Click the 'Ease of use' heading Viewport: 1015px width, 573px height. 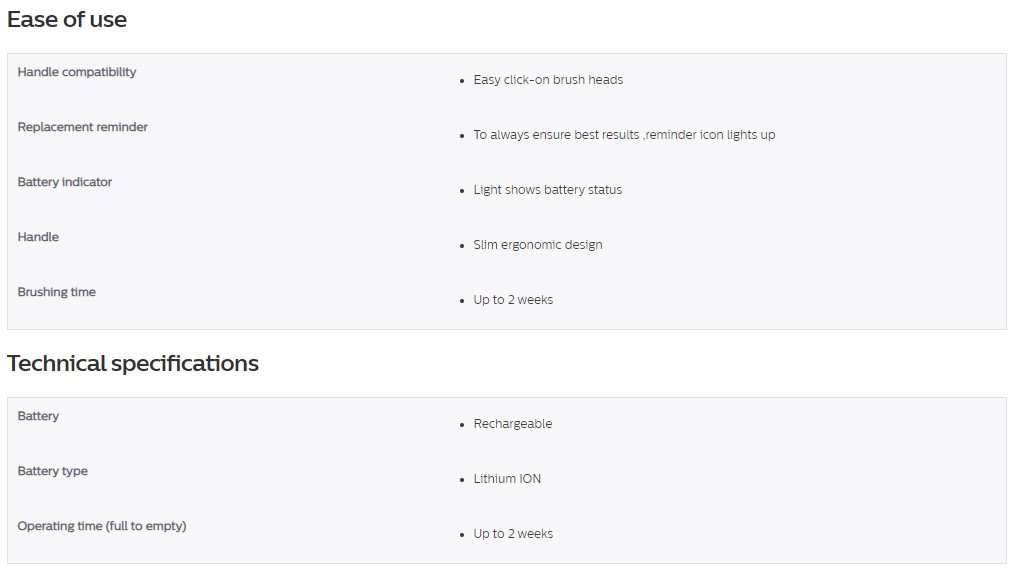67,19
